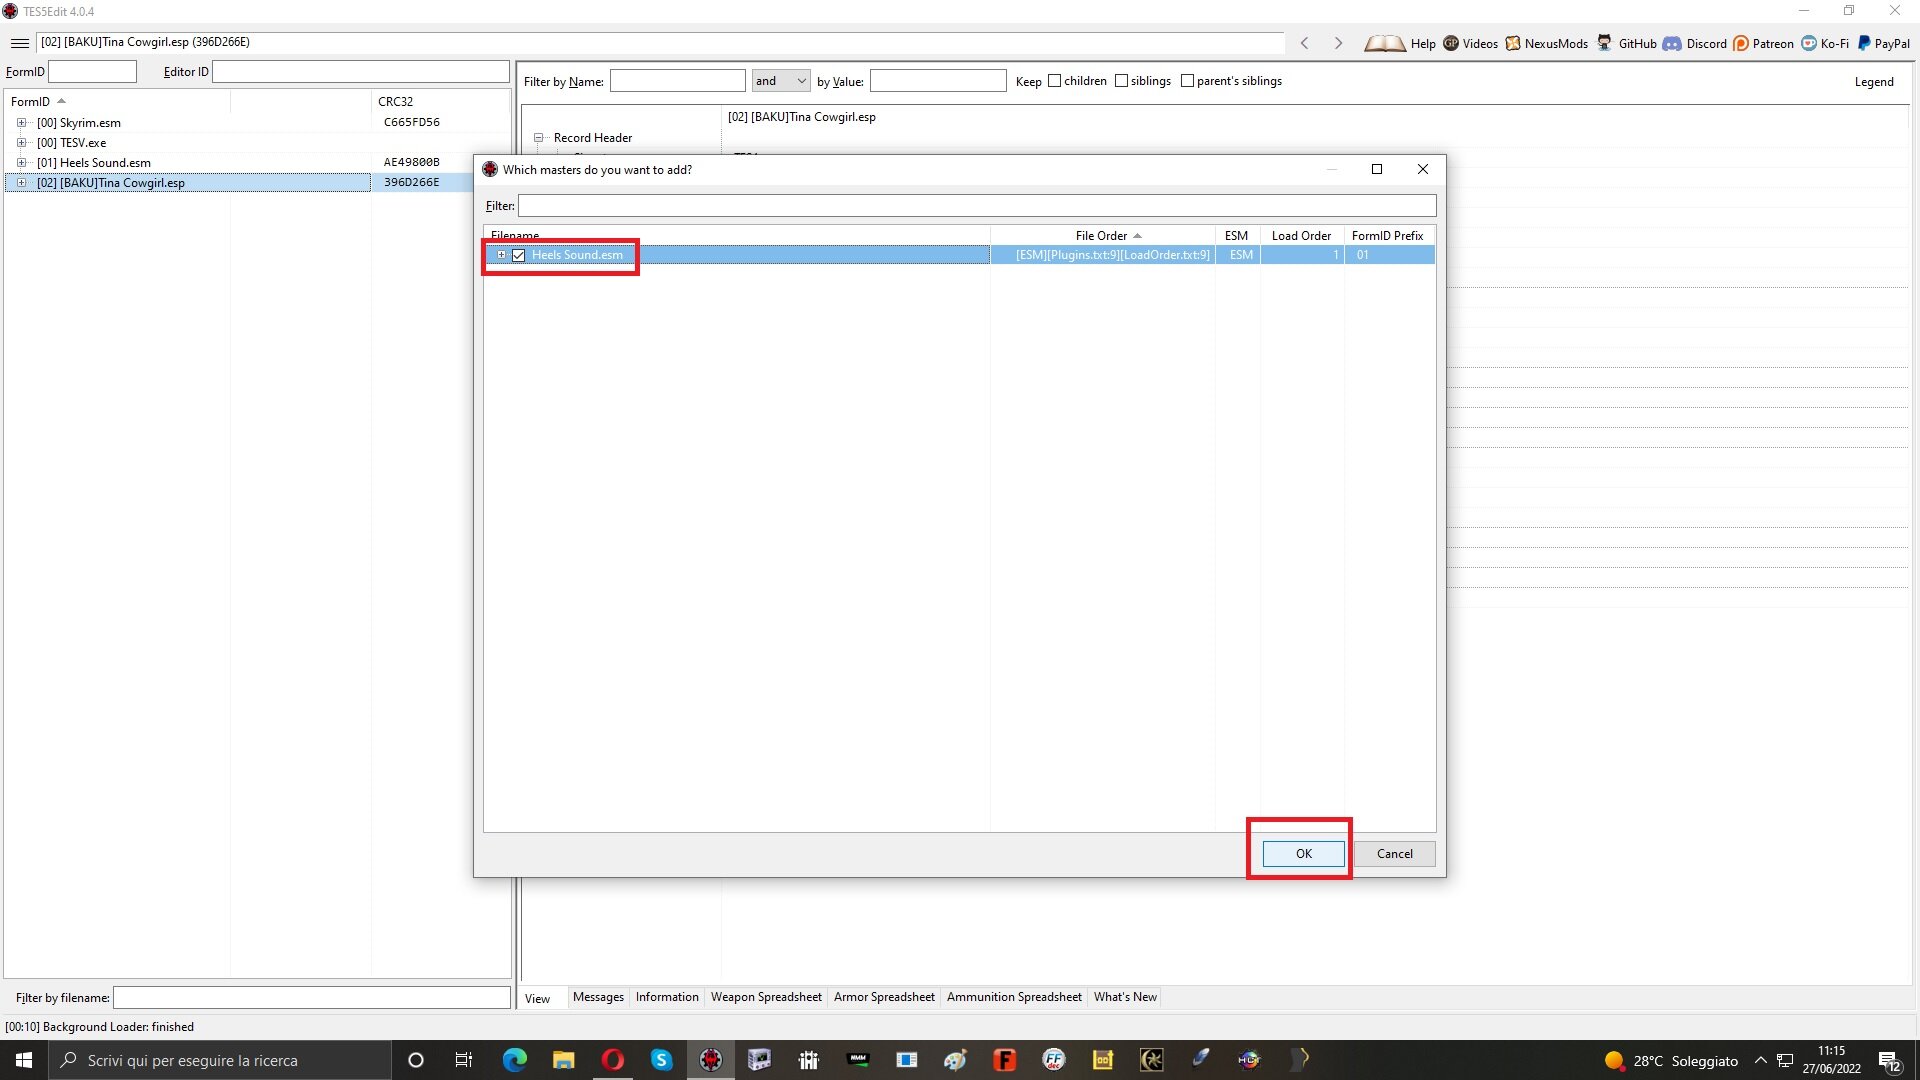
Task: Go back with the left navigation arrow
Action: 1304,43
